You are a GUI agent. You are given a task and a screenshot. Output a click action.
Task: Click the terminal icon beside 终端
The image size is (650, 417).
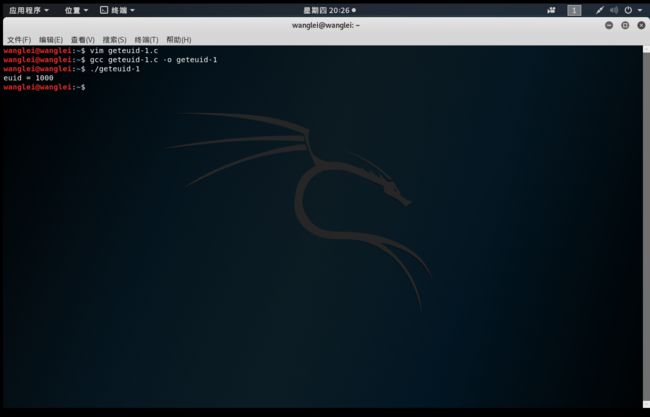pos(104,10)
